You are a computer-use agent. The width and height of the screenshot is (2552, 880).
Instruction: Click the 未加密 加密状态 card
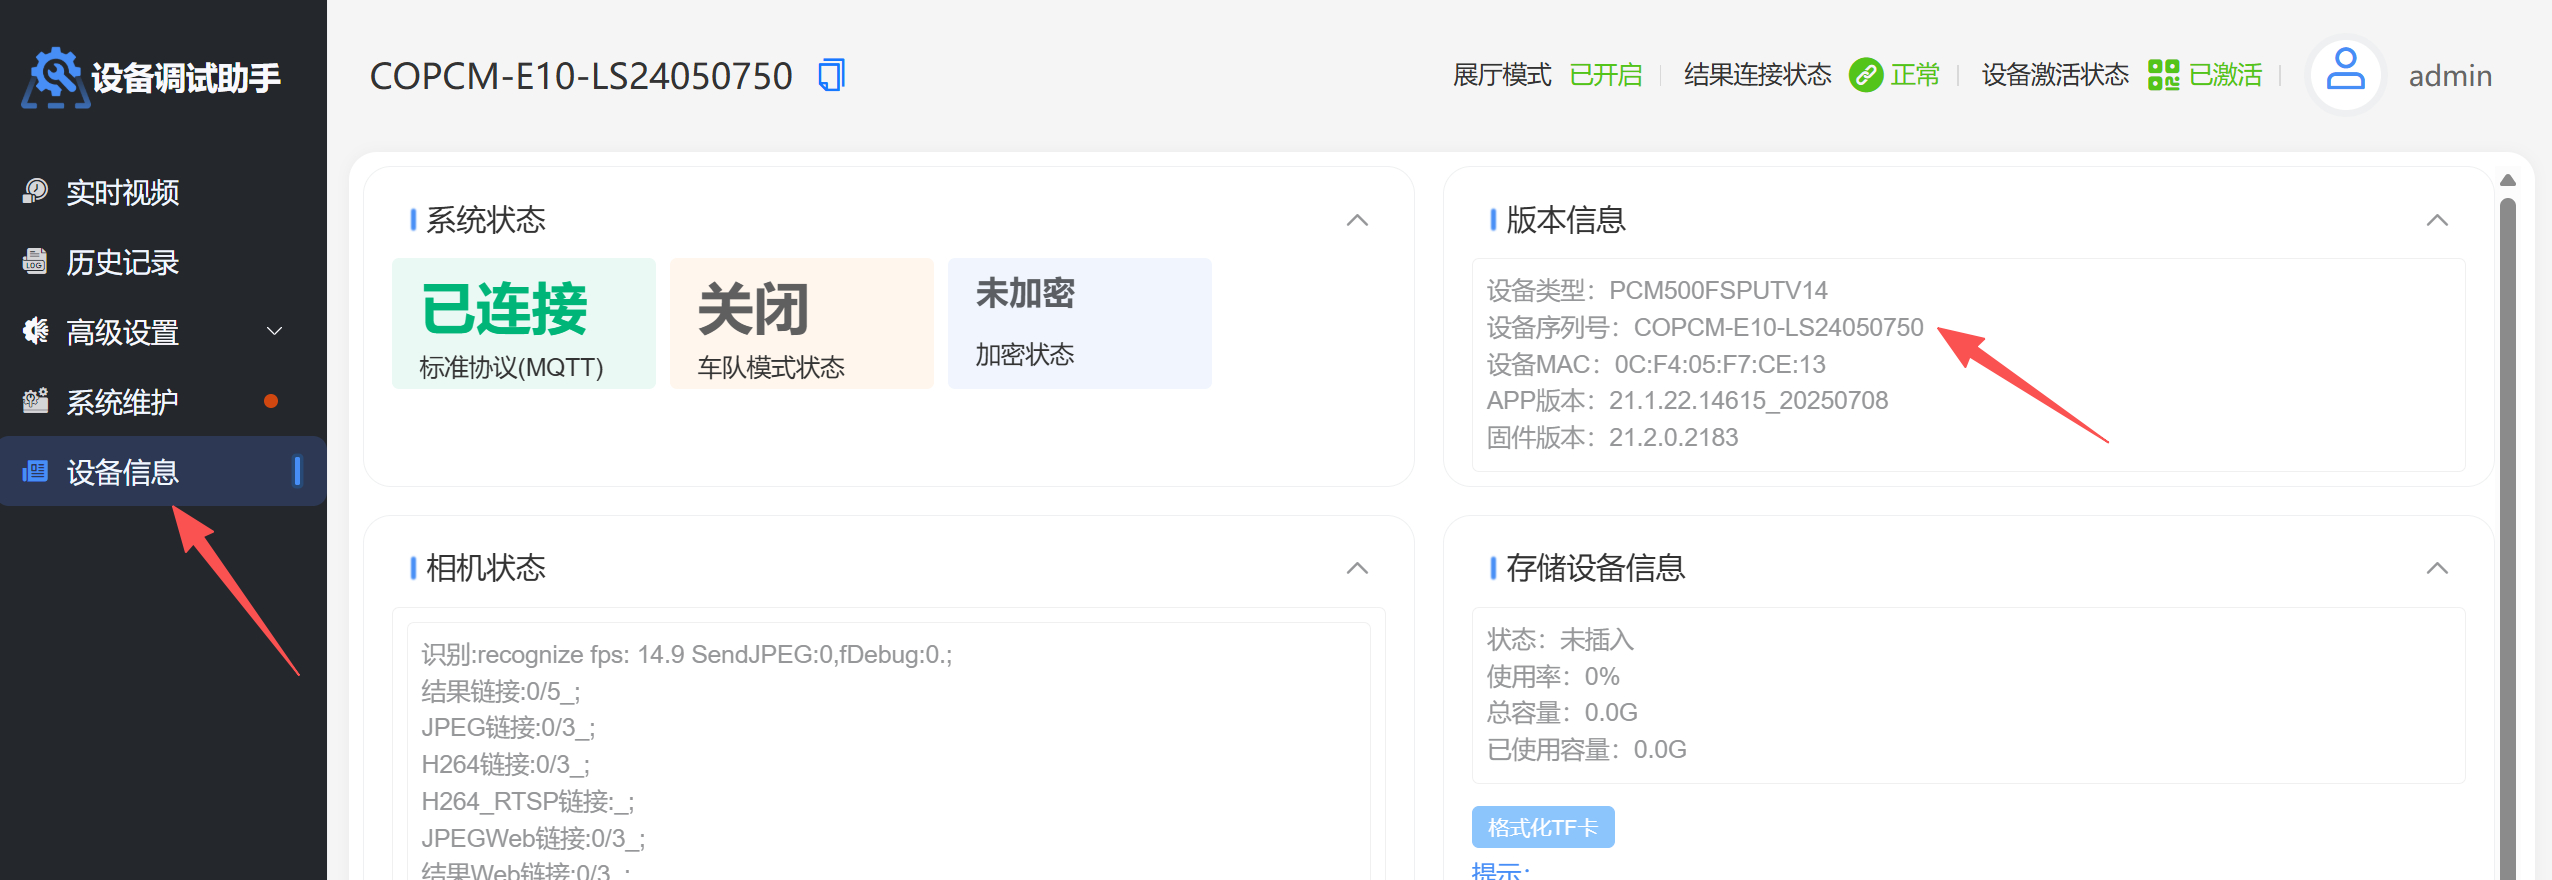1080,323
